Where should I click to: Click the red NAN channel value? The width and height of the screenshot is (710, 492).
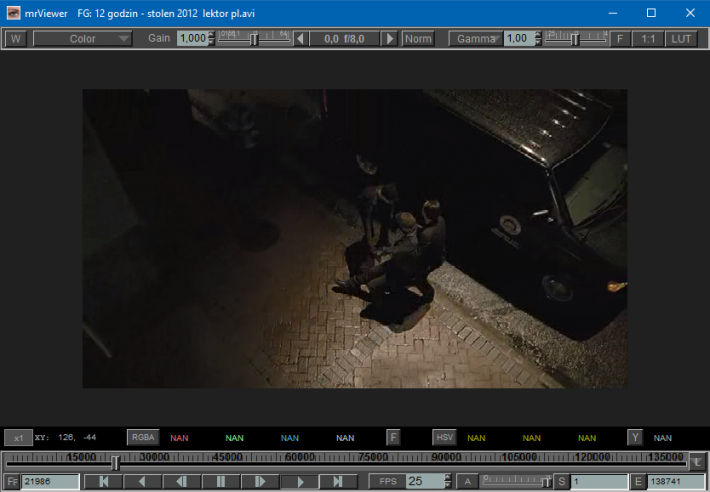[179, 438]
